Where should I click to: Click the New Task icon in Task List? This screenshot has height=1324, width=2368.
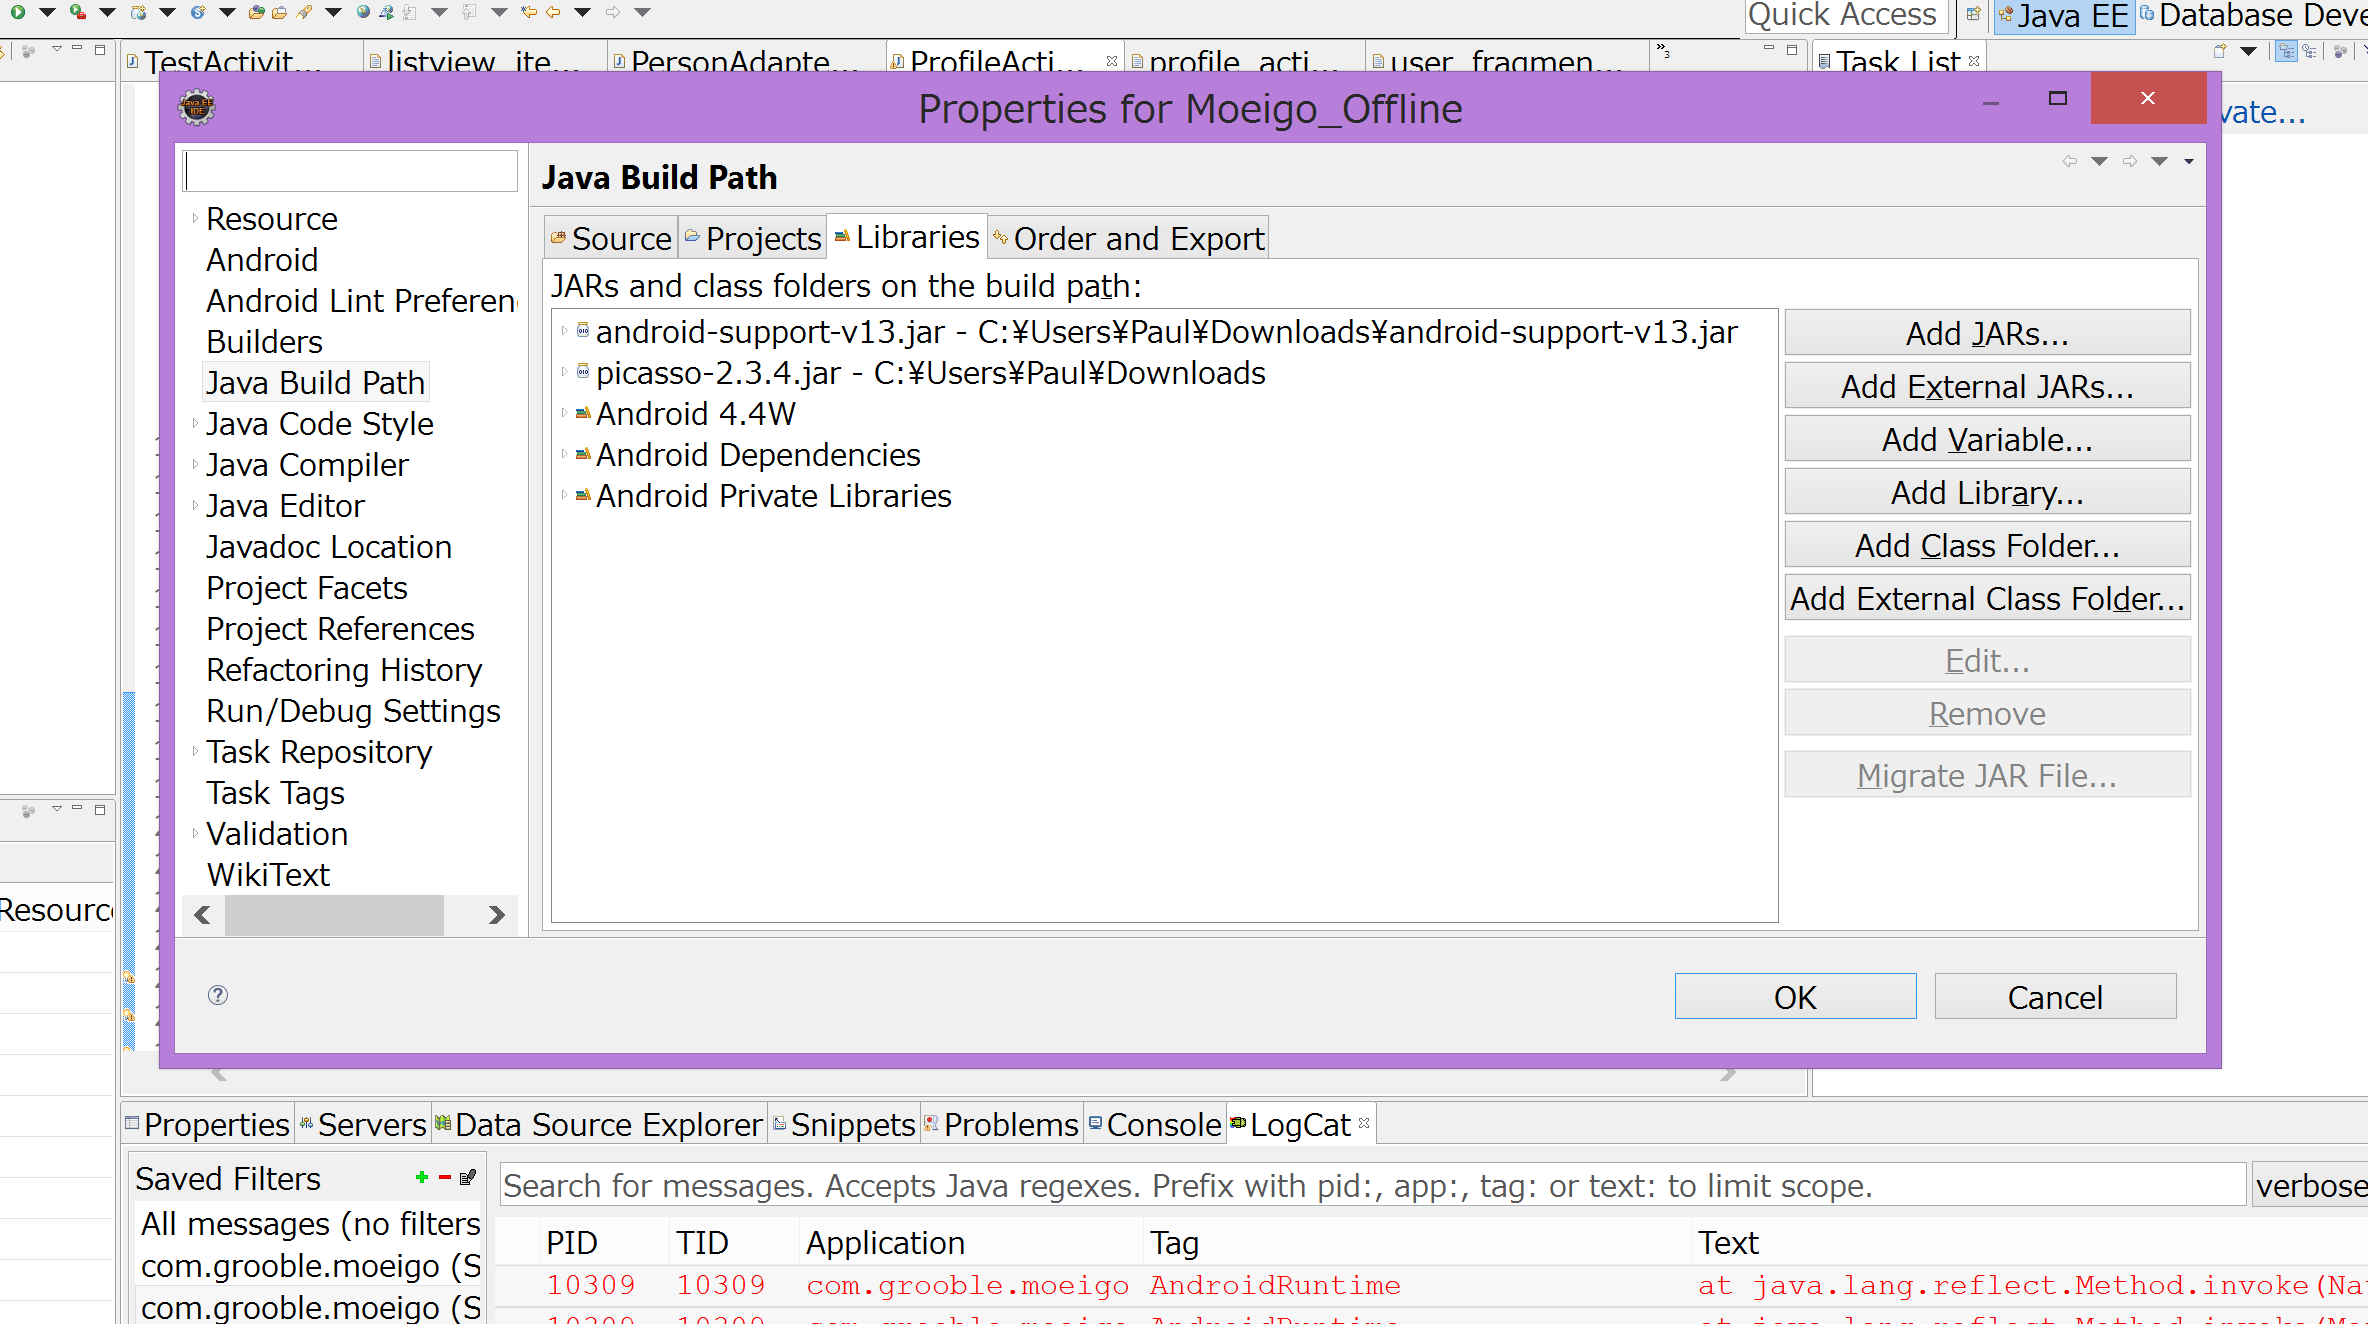[x=2220, y=51]
